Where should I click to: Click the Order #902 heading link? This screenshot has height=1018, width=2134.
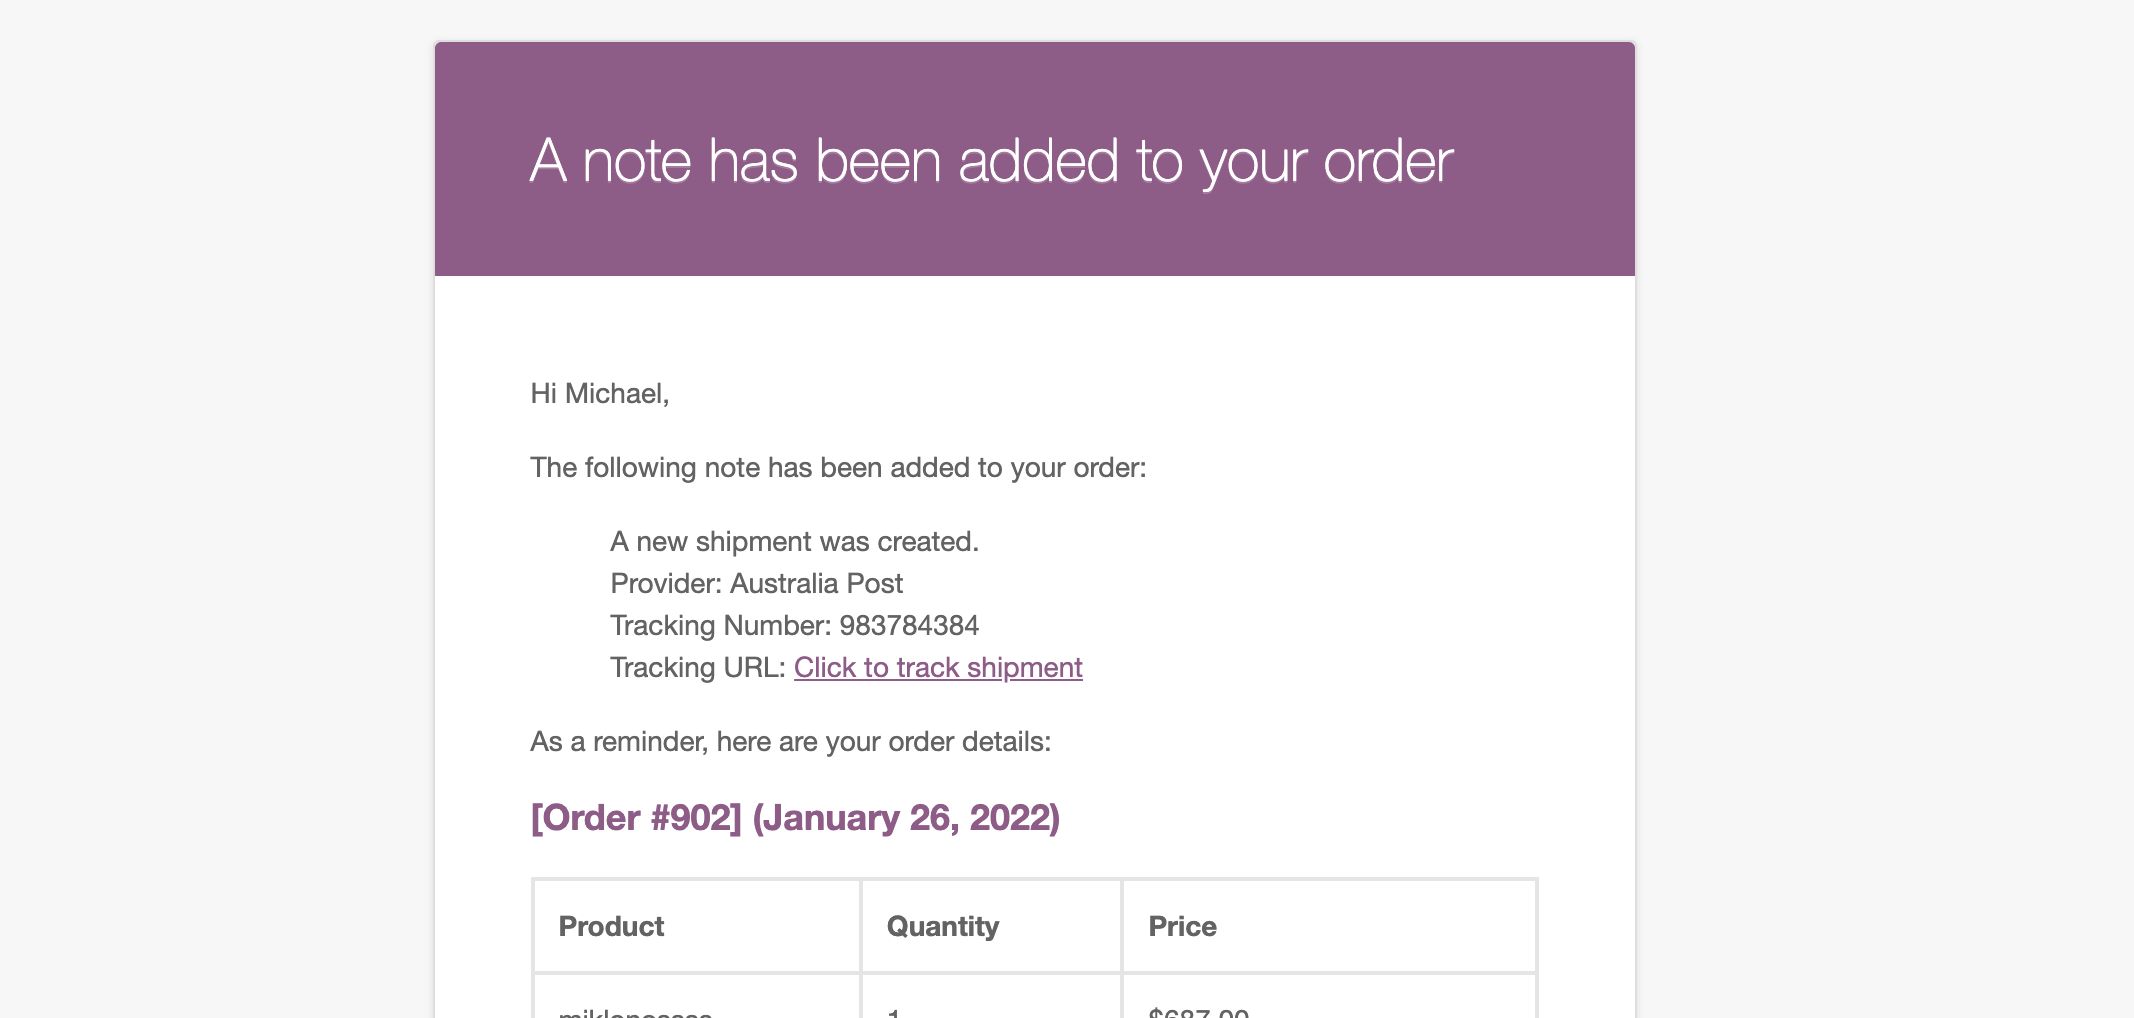click(636, 817)
